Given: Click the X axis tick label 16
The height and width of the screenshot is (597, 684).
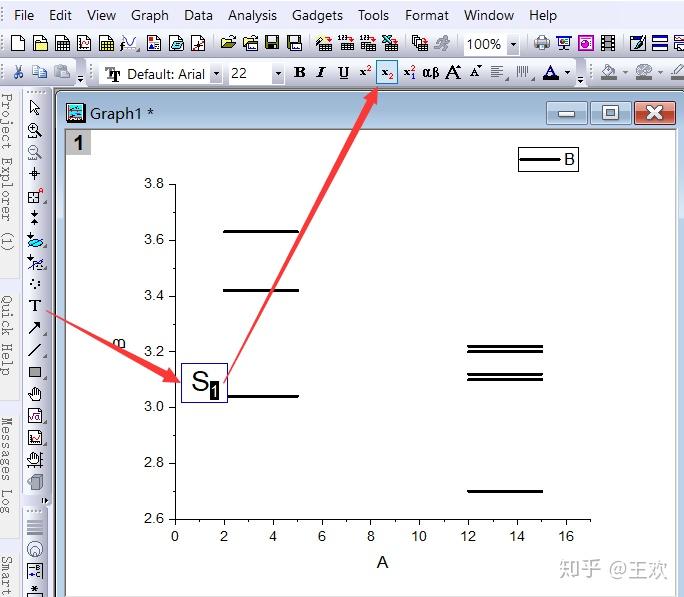Looking at the screenshot, I should pos(566,536).
